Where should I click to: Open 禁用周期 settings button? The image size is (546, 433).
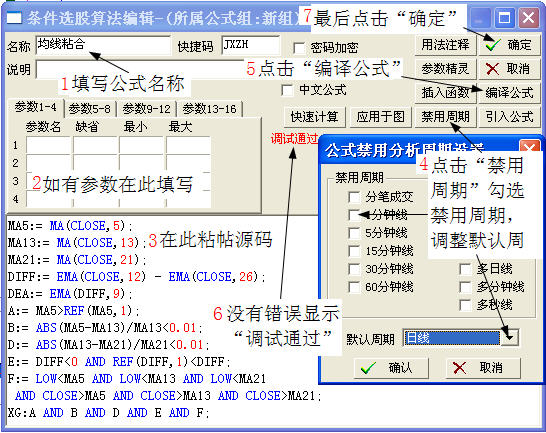click(x=445, y=116)
